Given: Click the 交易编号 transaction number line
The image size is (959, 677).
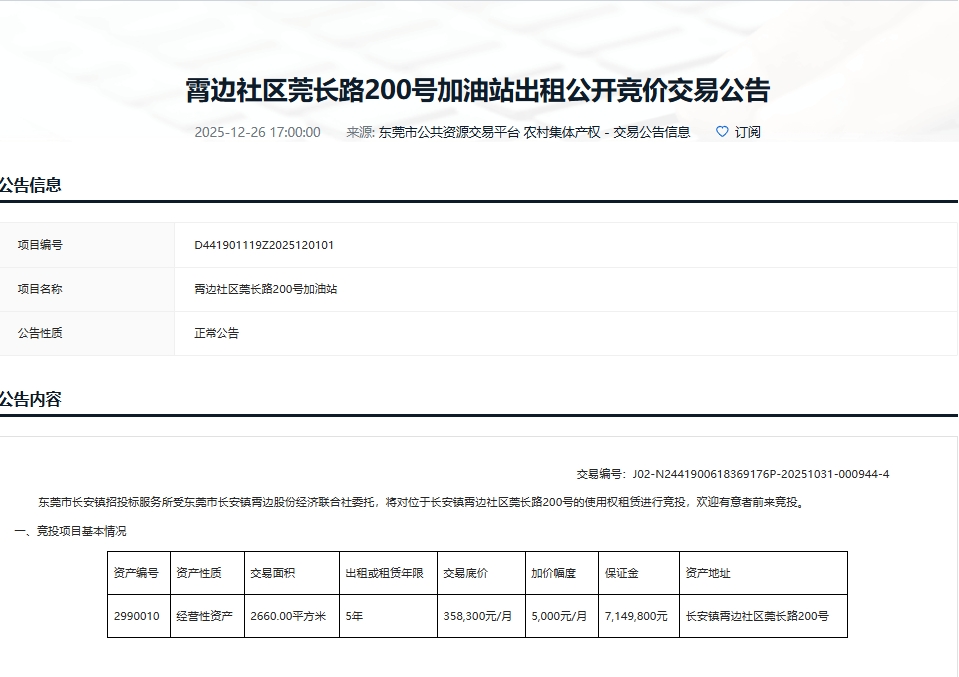Looking at the screenshot, I should [x=732, y=474].
